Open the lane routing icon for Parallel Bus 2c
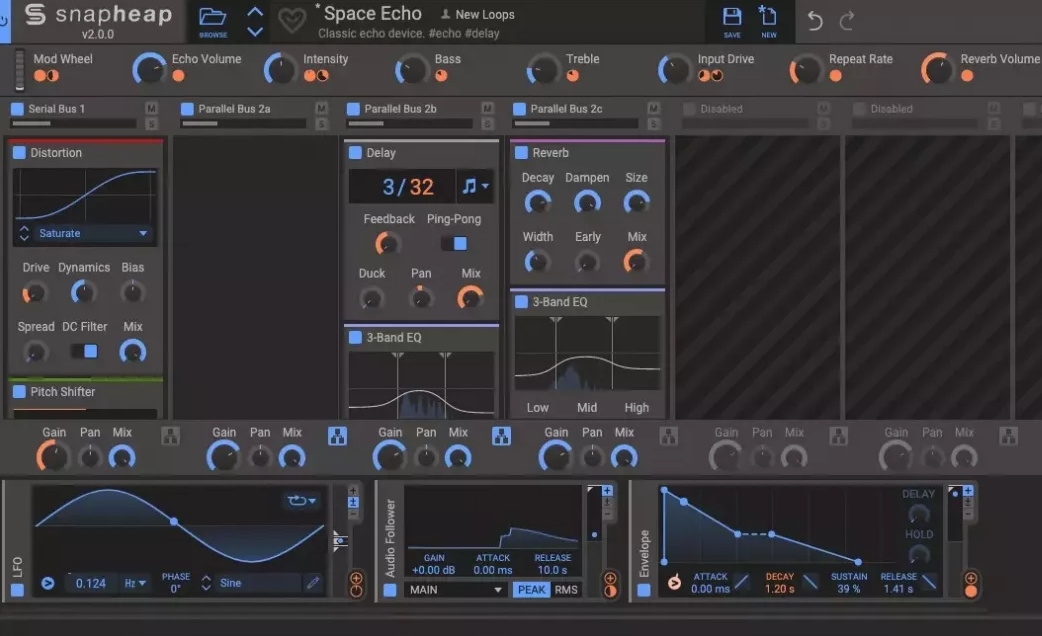 669,436
